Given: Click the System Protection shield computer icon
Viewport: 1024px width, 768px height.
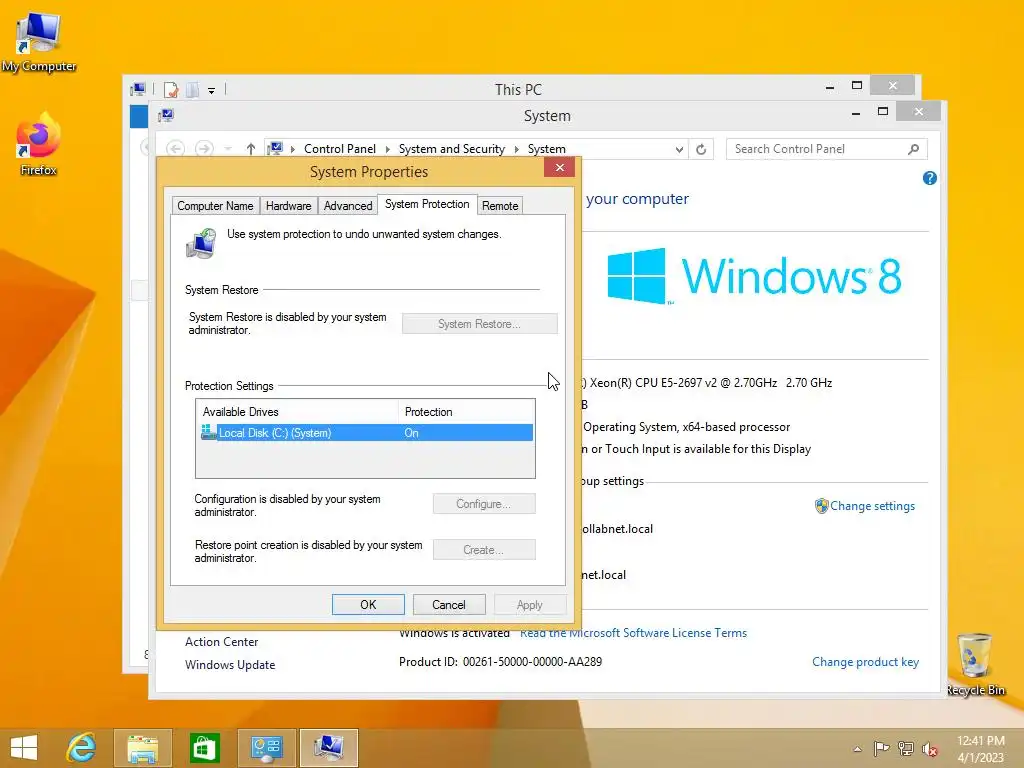Looking at the screenshot, I should tap(201, 243).
